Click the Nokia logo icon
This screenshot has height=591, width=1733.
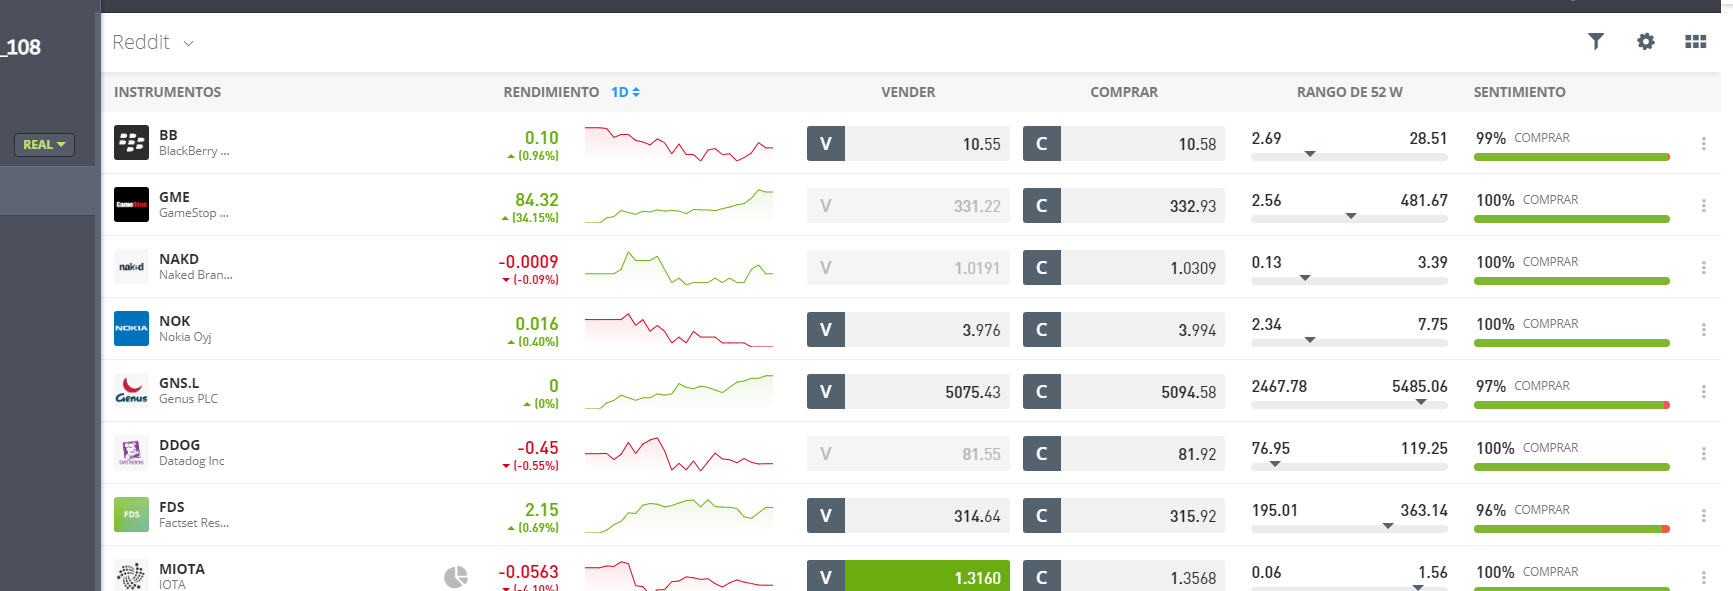131,329
